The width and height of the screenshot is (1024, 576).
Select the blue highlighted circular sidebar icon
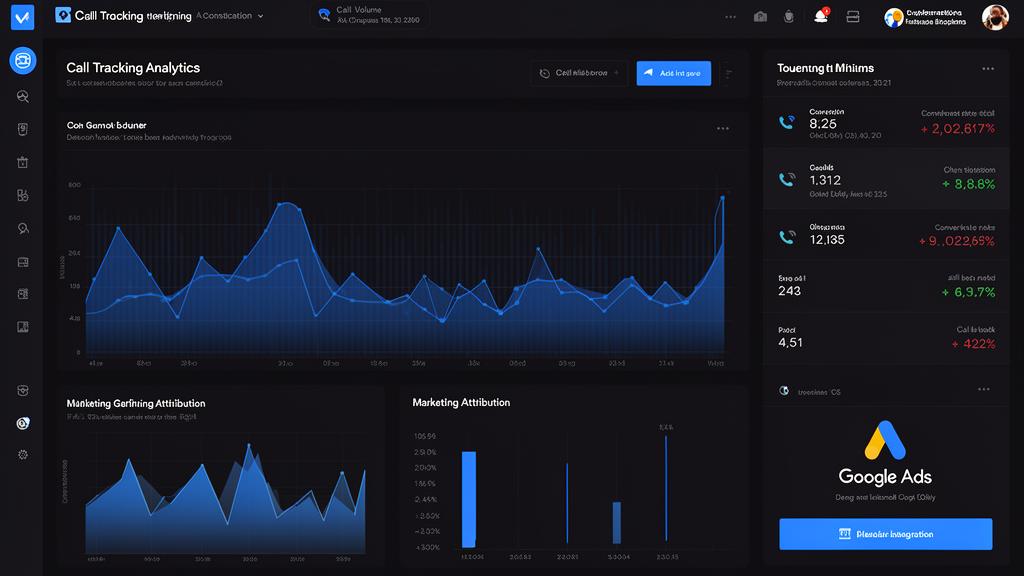coord(23,61)
